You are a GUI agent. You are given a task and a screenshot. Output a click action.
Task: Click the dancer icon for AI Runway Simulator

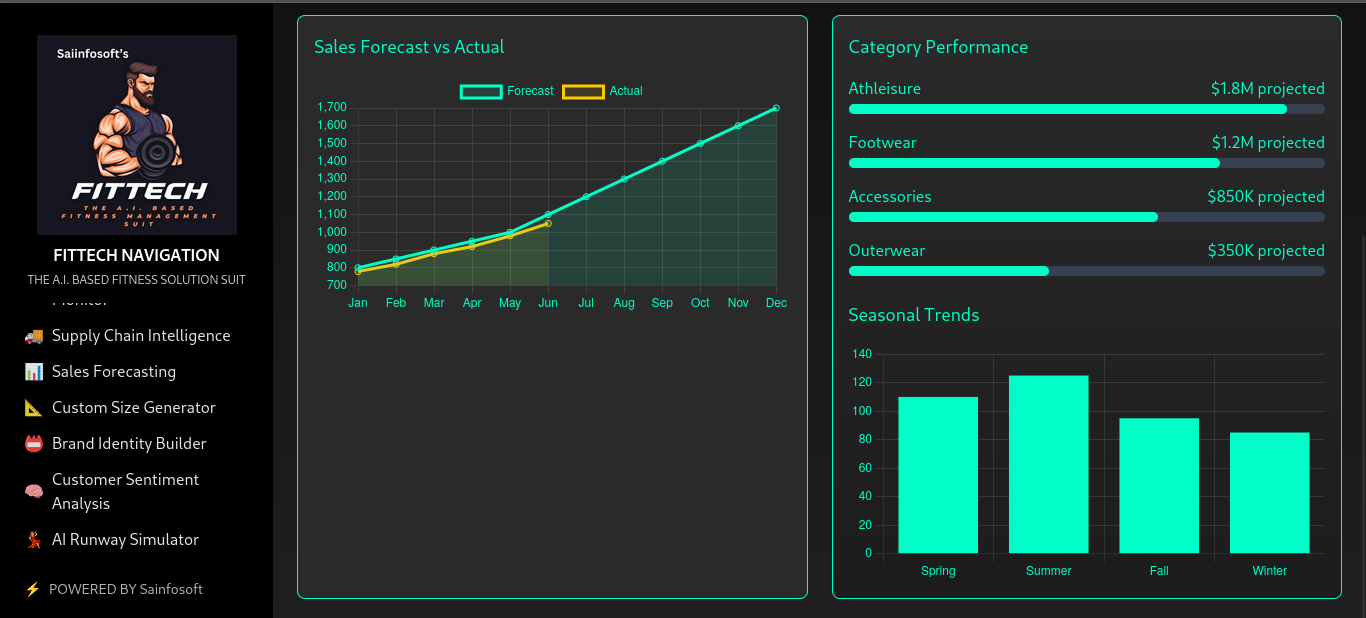[34, 540]
